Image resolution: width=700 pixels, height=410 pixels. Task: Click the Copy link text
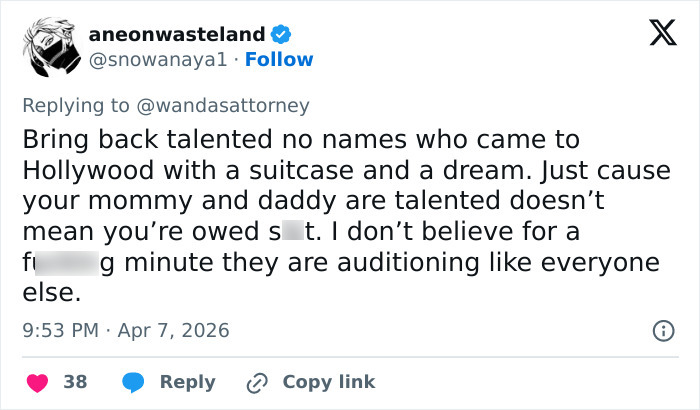329,382
